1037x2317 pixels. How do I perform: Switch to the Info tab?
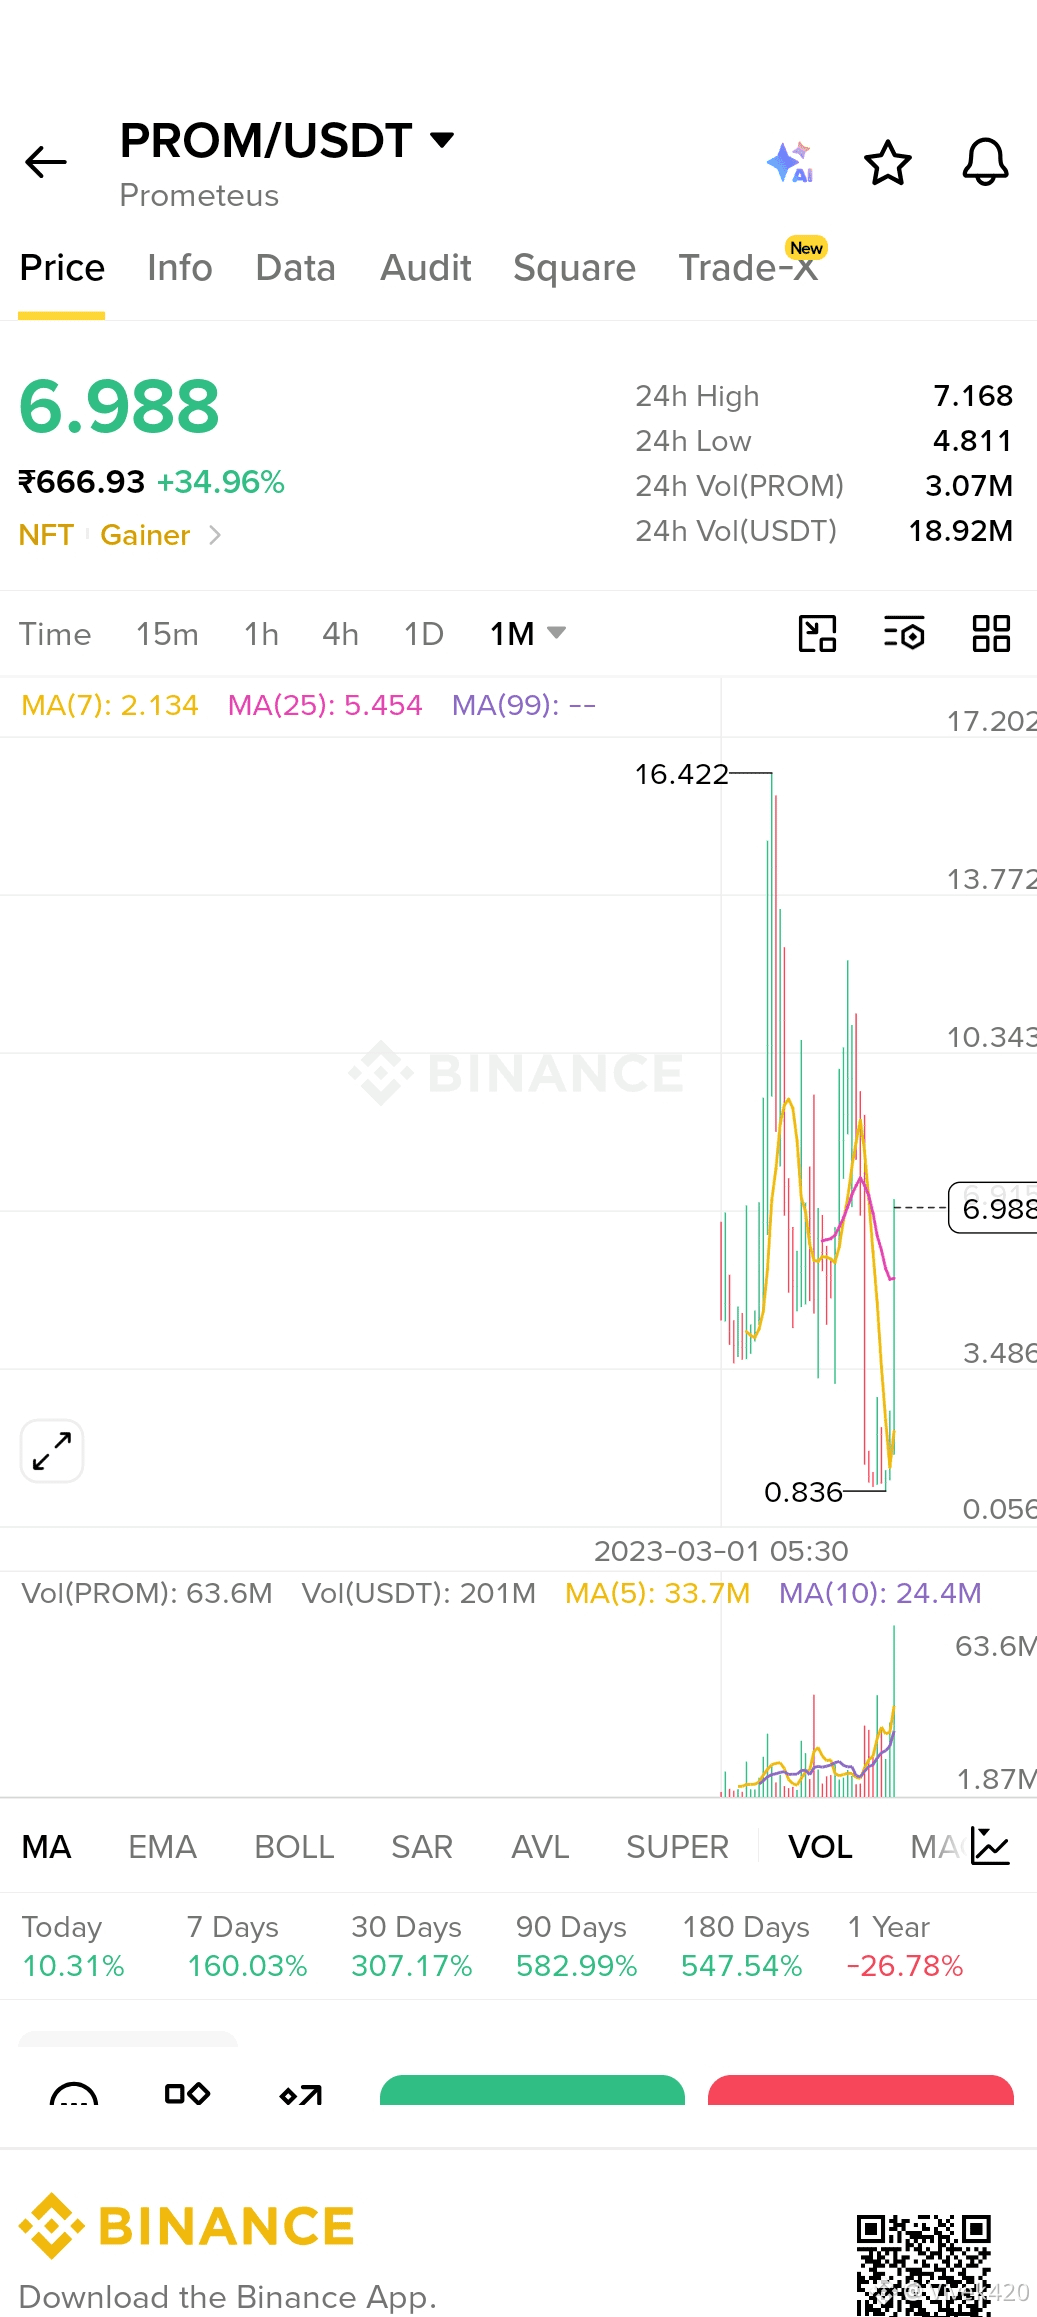pyautogui.click(x=180, y=268)
